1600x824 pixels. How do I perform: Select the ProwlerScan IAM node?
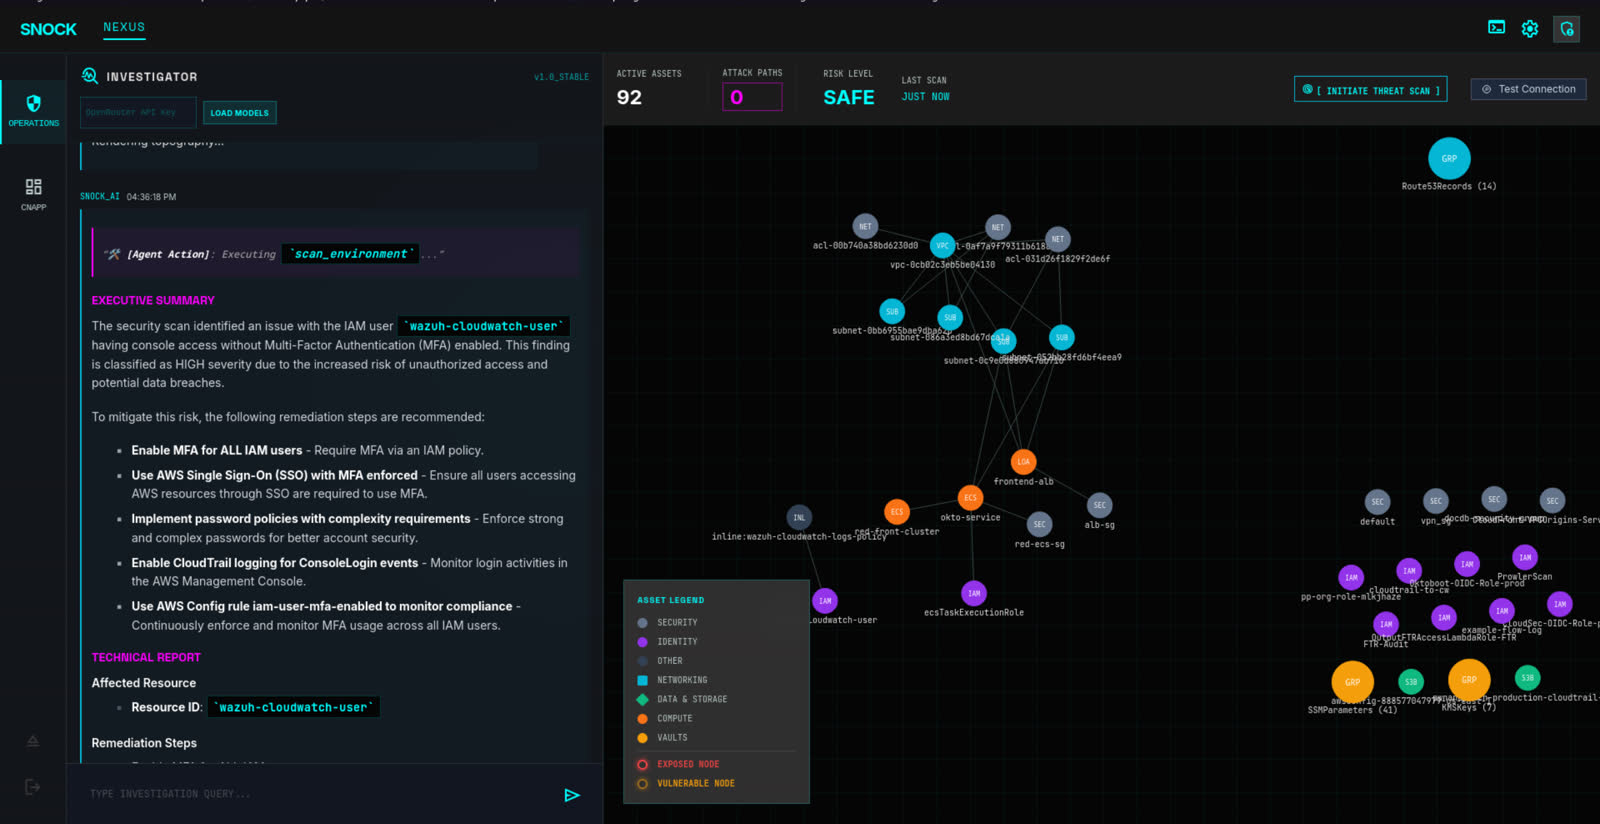[x=1525, y=557]
